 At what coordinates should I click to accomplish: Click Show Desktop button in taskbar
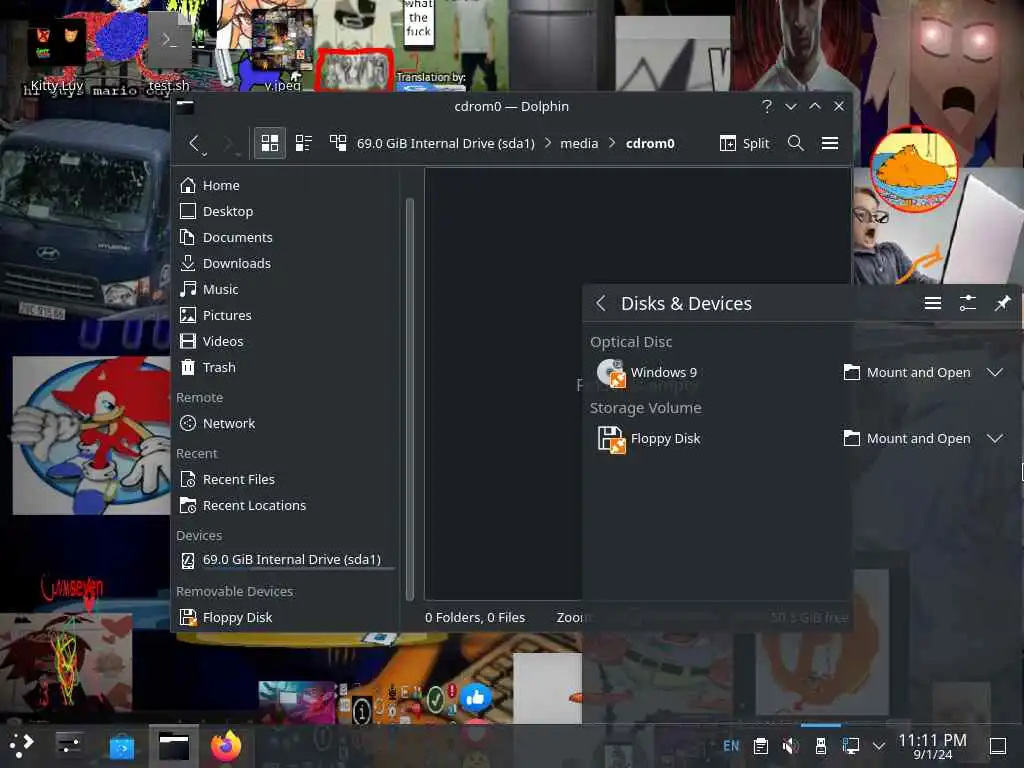point(998,746)
